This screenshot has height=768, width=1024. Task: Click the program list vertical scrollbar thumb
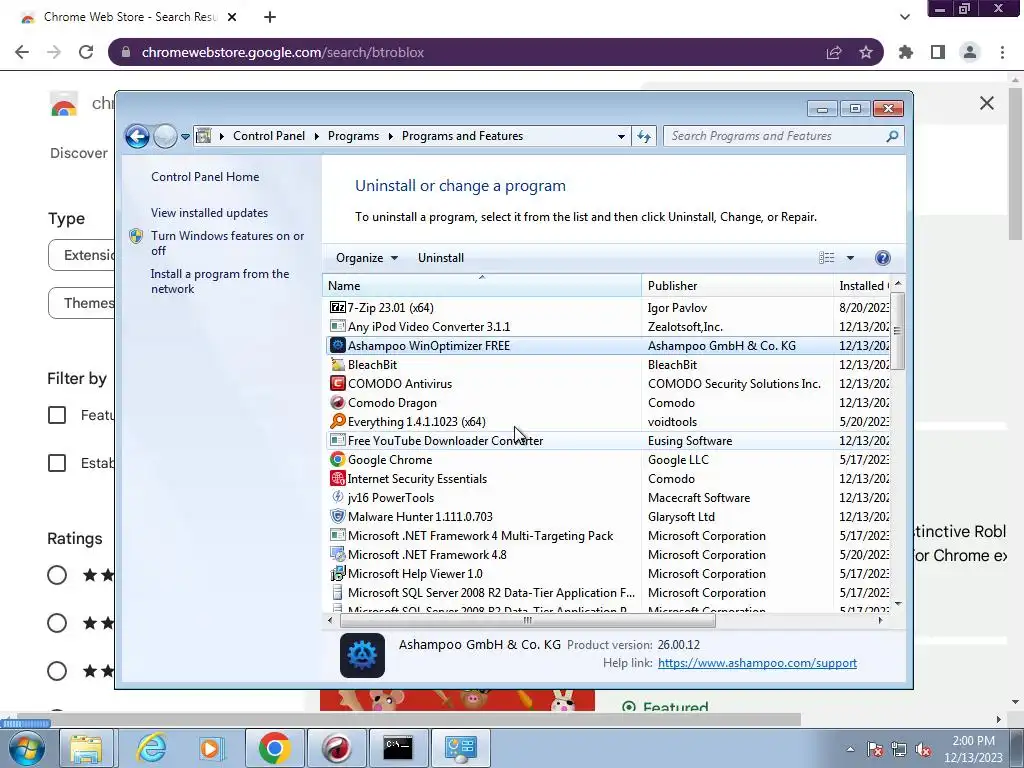point(898,331)
